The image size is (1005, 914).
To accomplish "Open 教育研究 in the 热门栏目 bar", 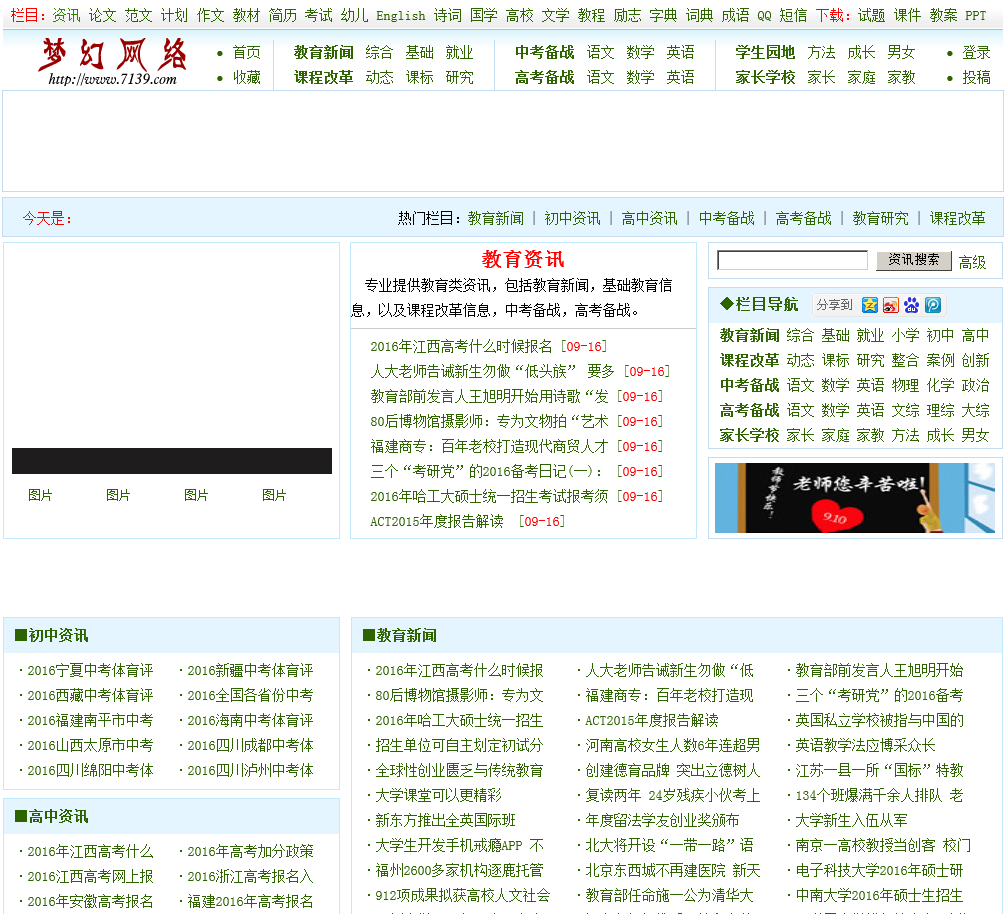I will 880,219.
